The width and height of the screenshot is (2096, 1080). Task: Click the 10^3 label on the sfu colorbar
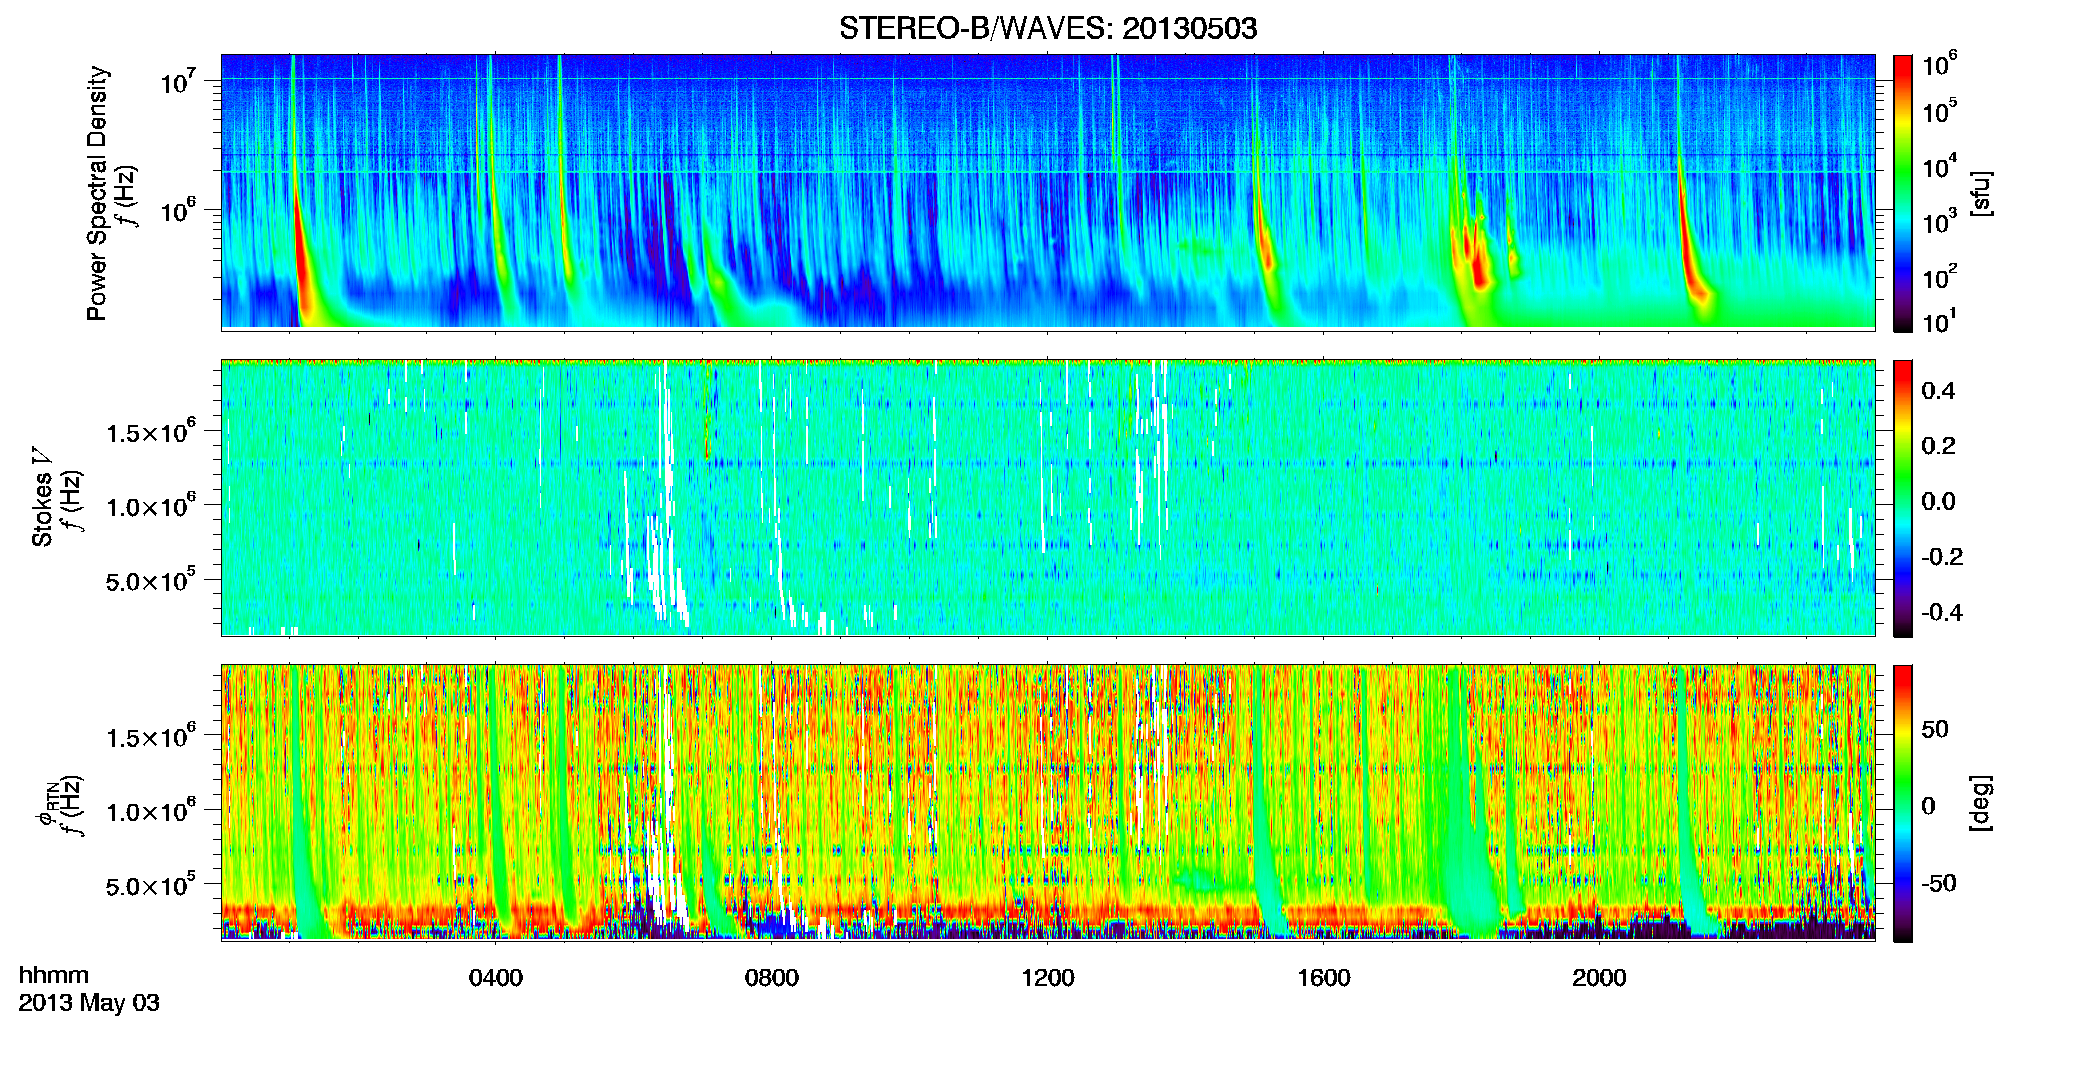click(1940, 221)
